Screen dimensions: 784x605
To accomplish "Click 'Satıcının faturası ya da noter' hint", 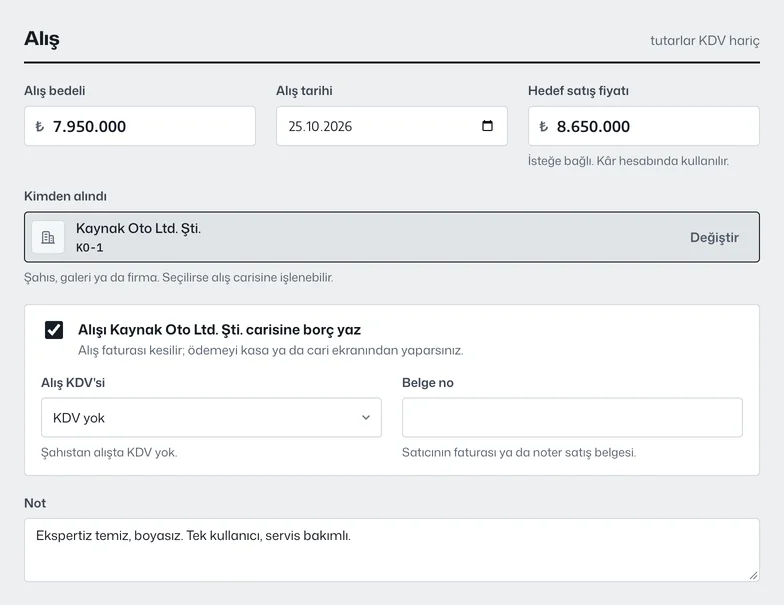I will [x=519, y=452].
